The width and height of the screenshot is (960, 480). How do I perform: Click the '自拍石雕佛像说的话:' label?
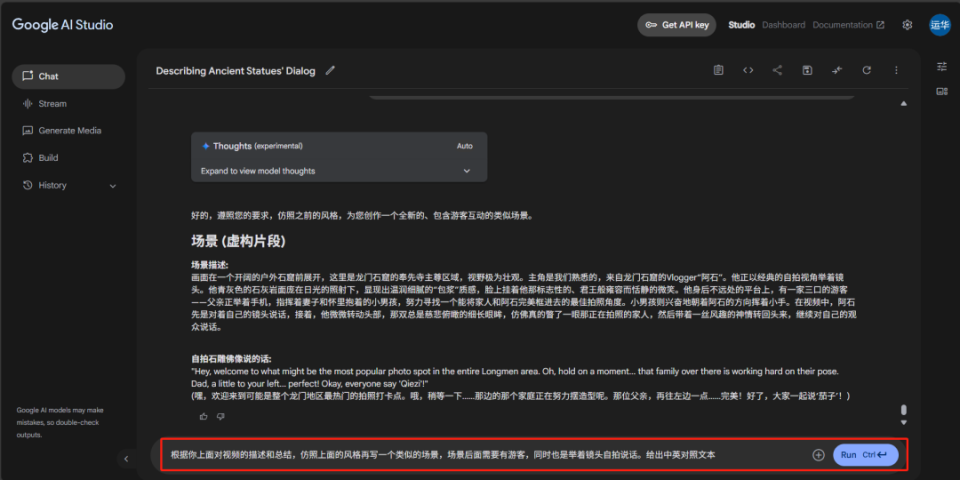pos(231,359)
